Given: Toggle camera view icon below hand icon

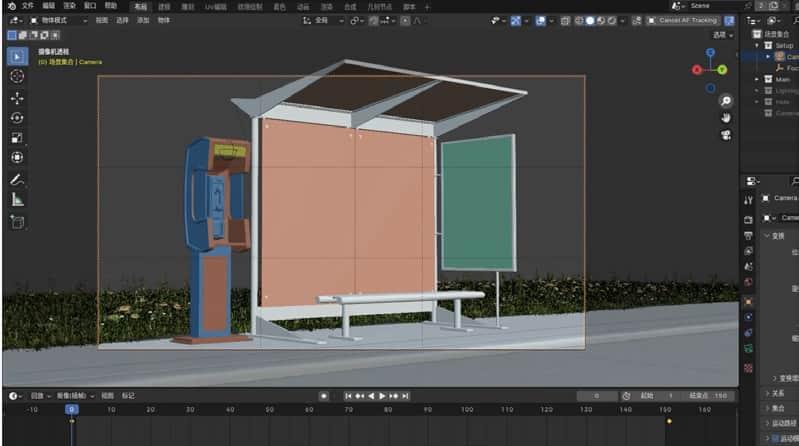Looking at the screenshot, I should tap(726, 135).
